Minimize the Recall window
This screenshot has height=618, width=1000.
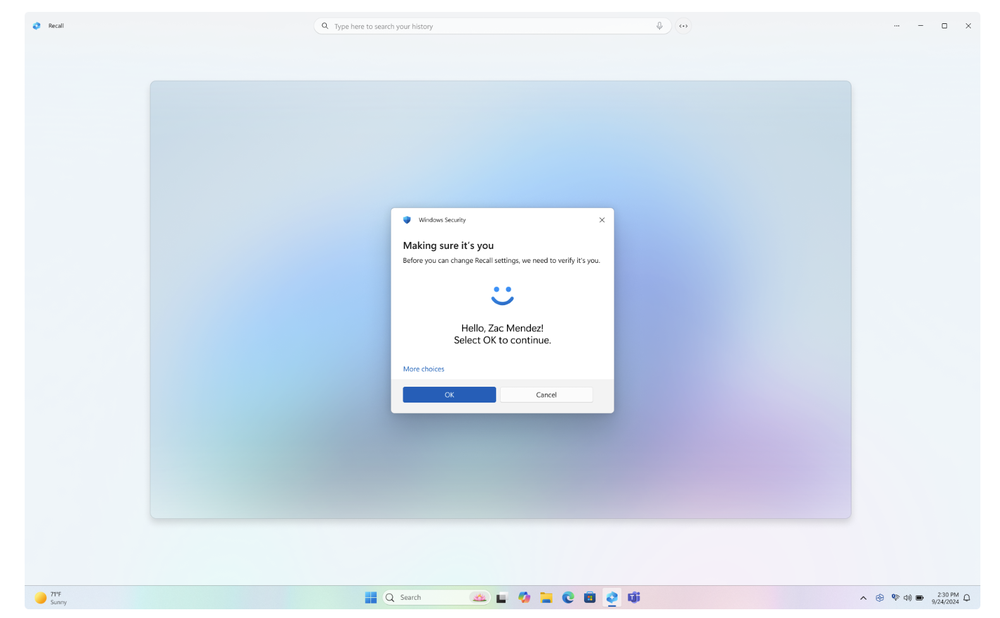(920, 26)
